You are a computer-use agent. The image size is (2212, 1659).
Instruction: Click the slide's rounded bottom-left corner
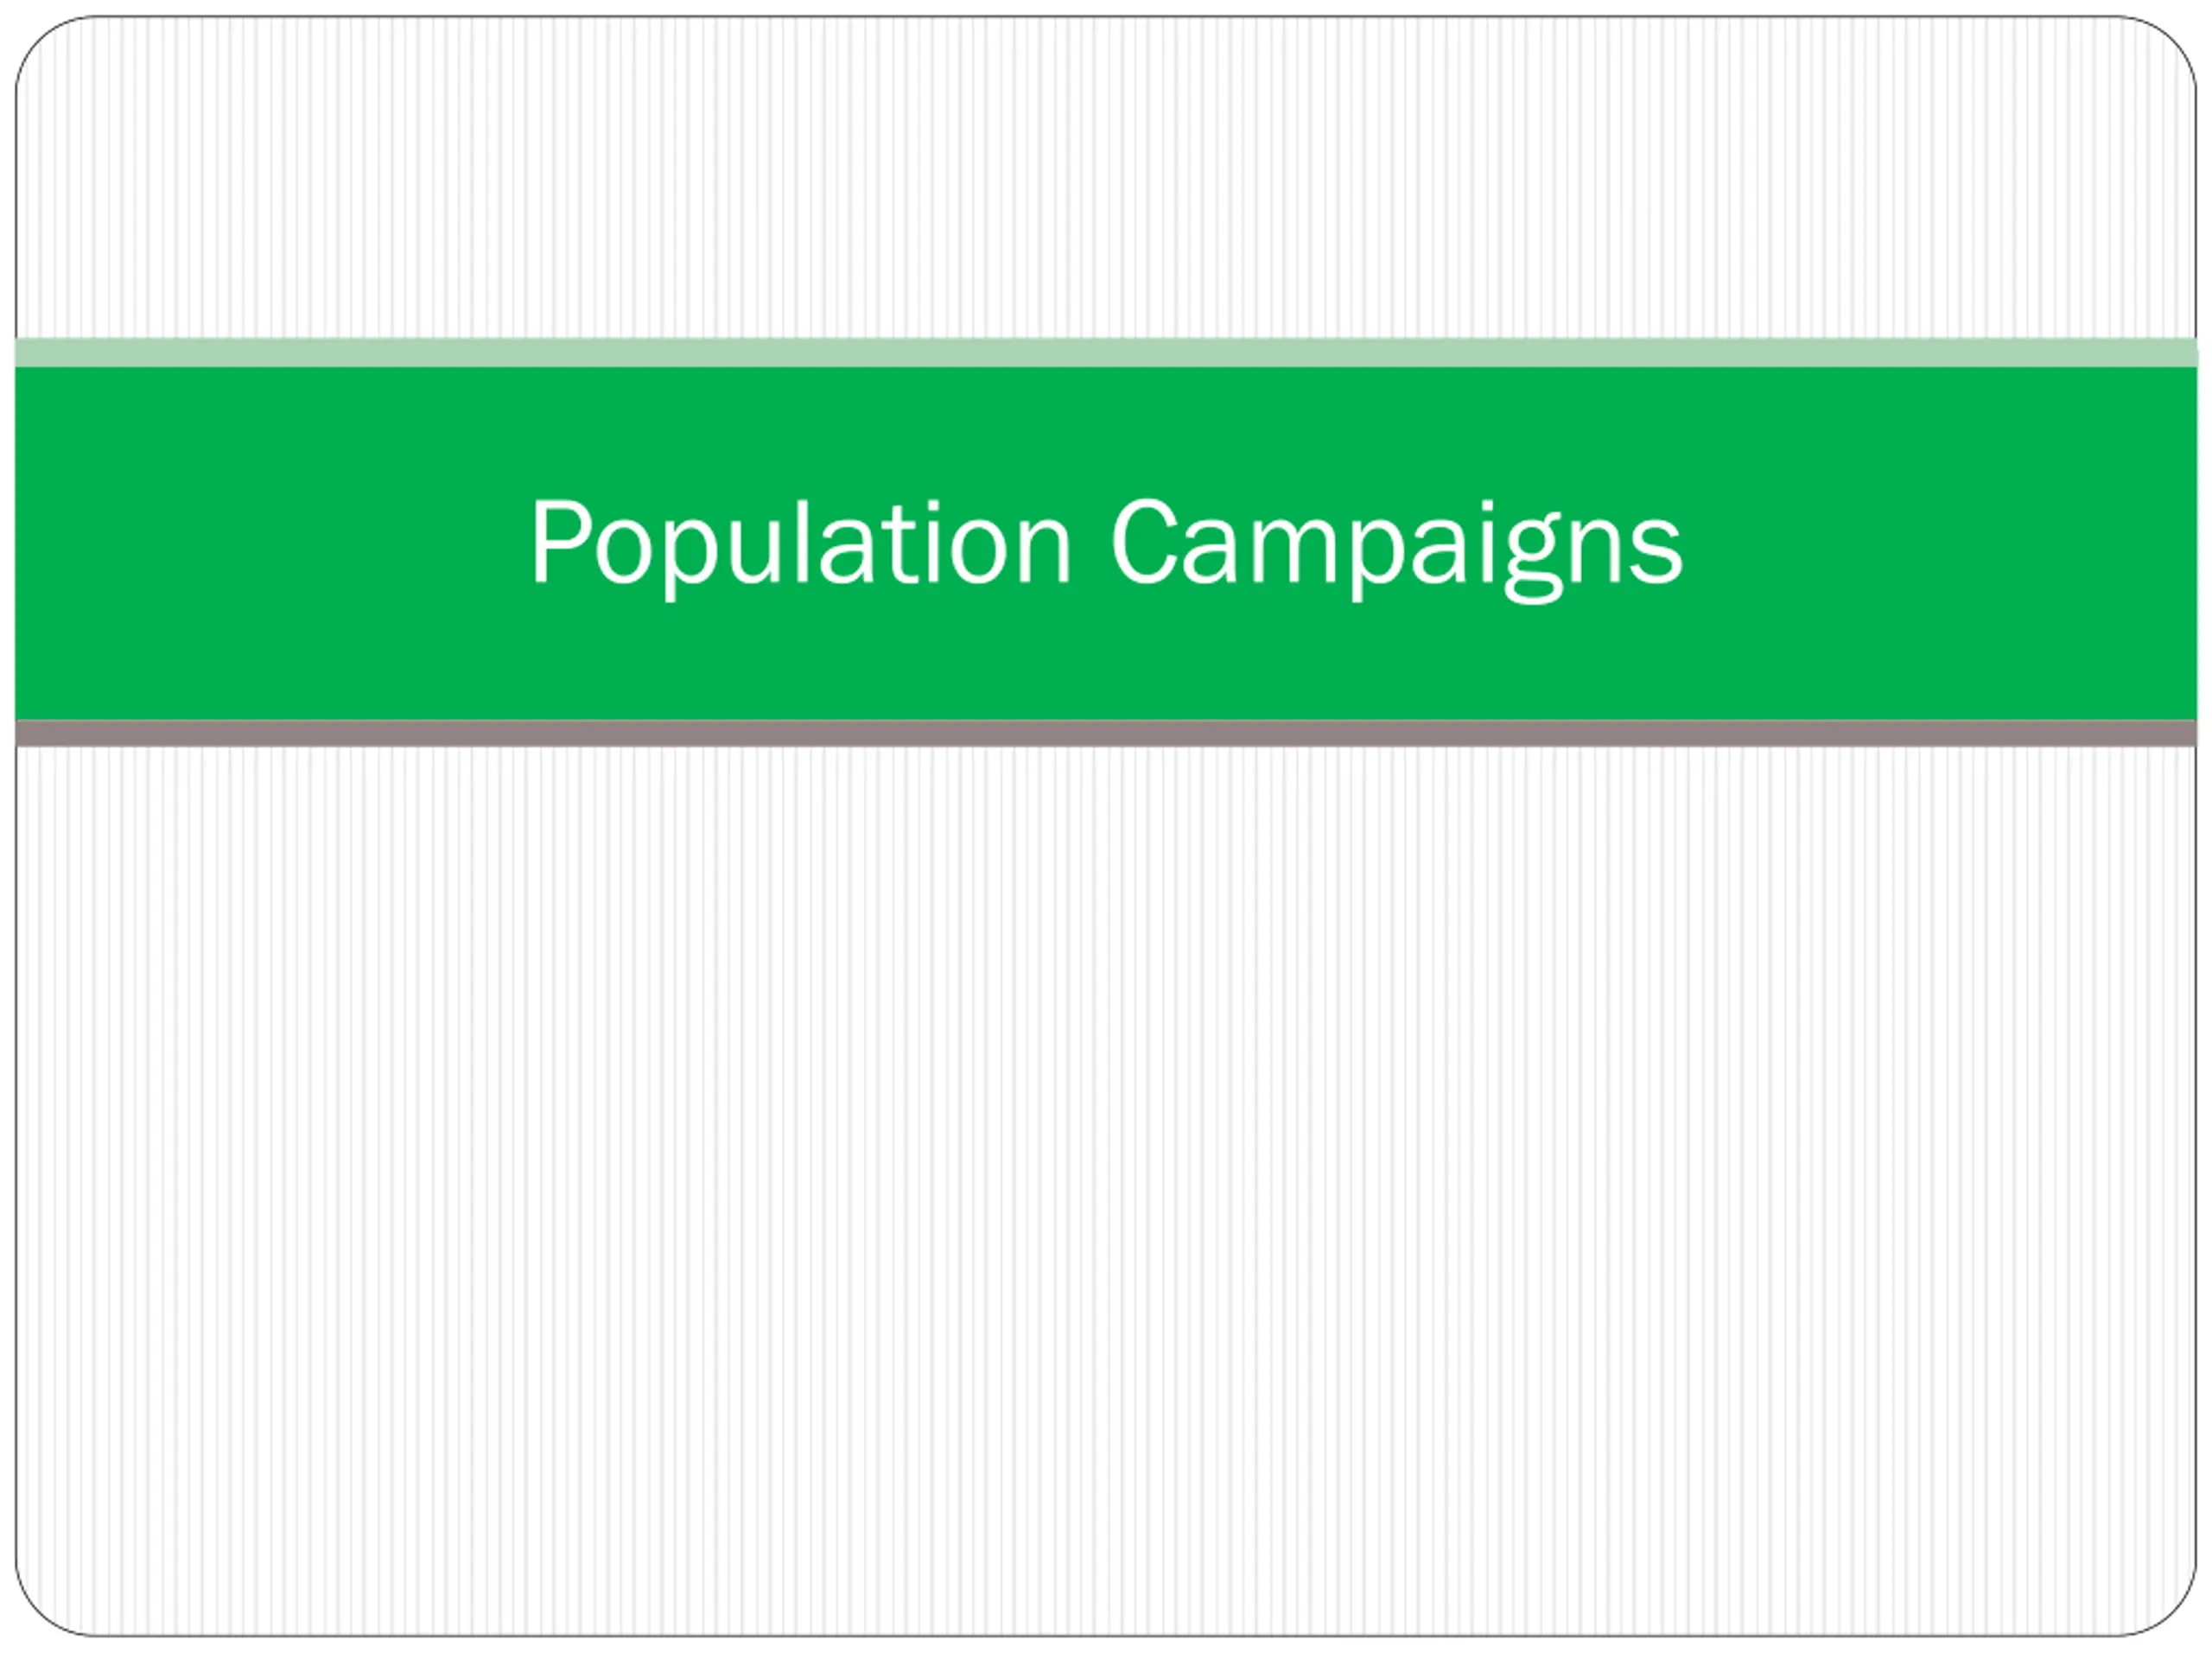click(40, 1612)
